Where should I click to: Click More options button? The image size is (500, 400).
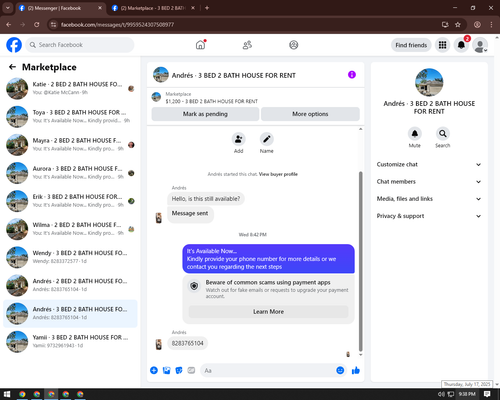[310, 114]
